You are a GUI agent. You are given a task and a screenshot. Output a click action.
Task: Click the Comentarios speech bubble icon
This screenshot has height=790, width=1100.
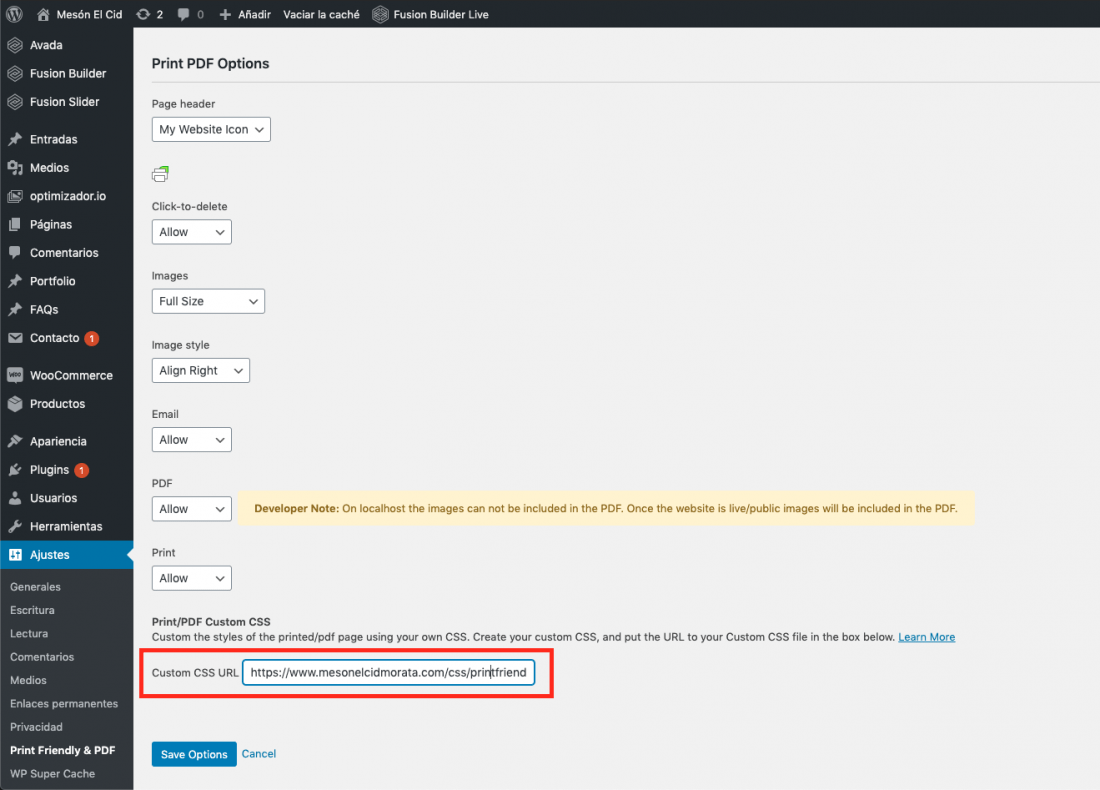(x=15, y=253)
